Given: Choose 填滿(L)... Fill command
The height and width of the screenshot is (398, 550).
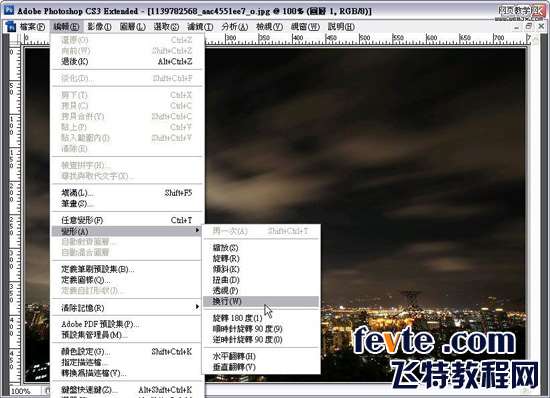Looking at the screenshot, I should [x=127, y=193].
